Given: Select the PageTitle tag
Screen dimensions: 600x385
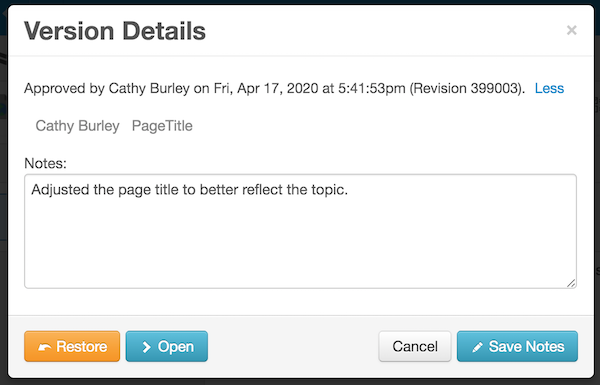Looking at the screenshot, I should click(162, 126).
